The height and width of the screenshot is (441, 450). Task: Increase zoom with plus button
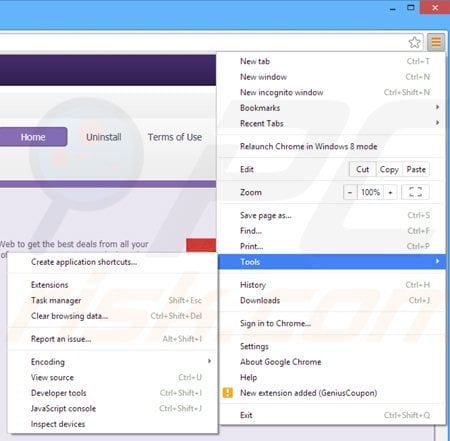click(390, 192)
